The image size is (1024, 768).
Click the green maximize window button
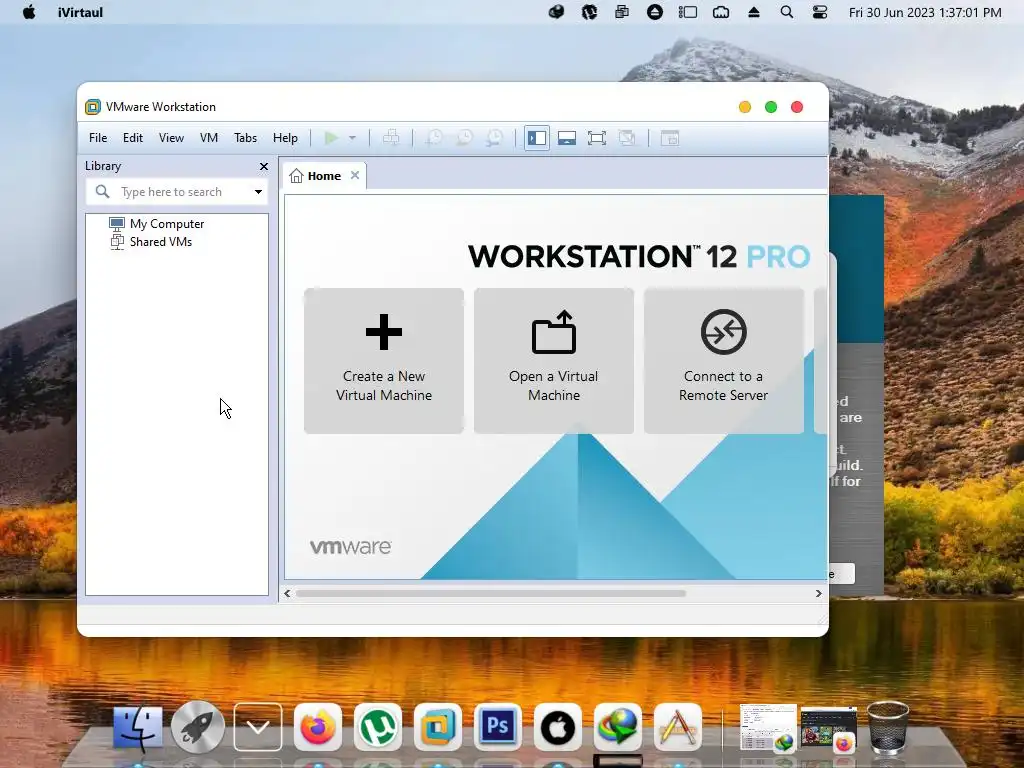click(771, 107)
